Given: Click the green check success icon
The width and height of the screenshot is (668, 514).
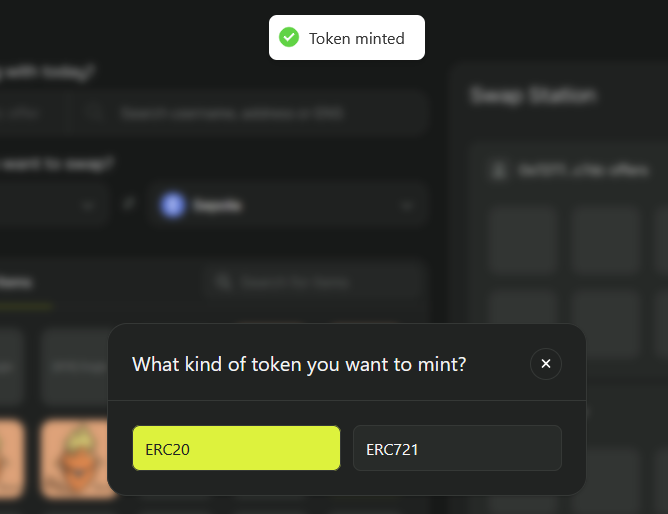Looking at the screenshot, I should pos(289,38).
